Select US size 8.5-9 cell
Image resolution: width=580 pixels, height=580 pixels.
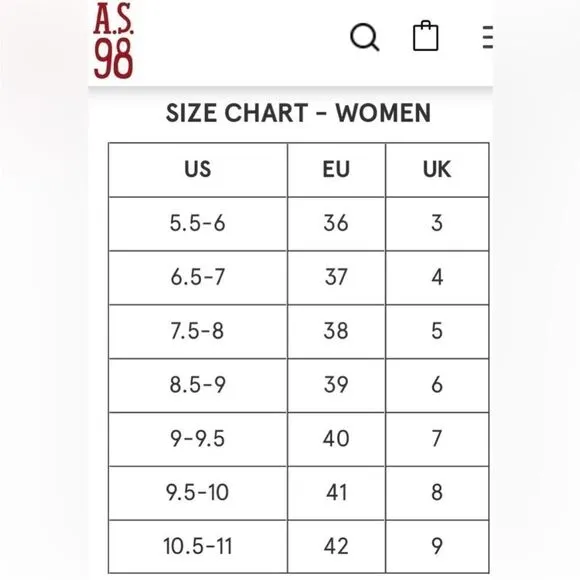(198, 385)
